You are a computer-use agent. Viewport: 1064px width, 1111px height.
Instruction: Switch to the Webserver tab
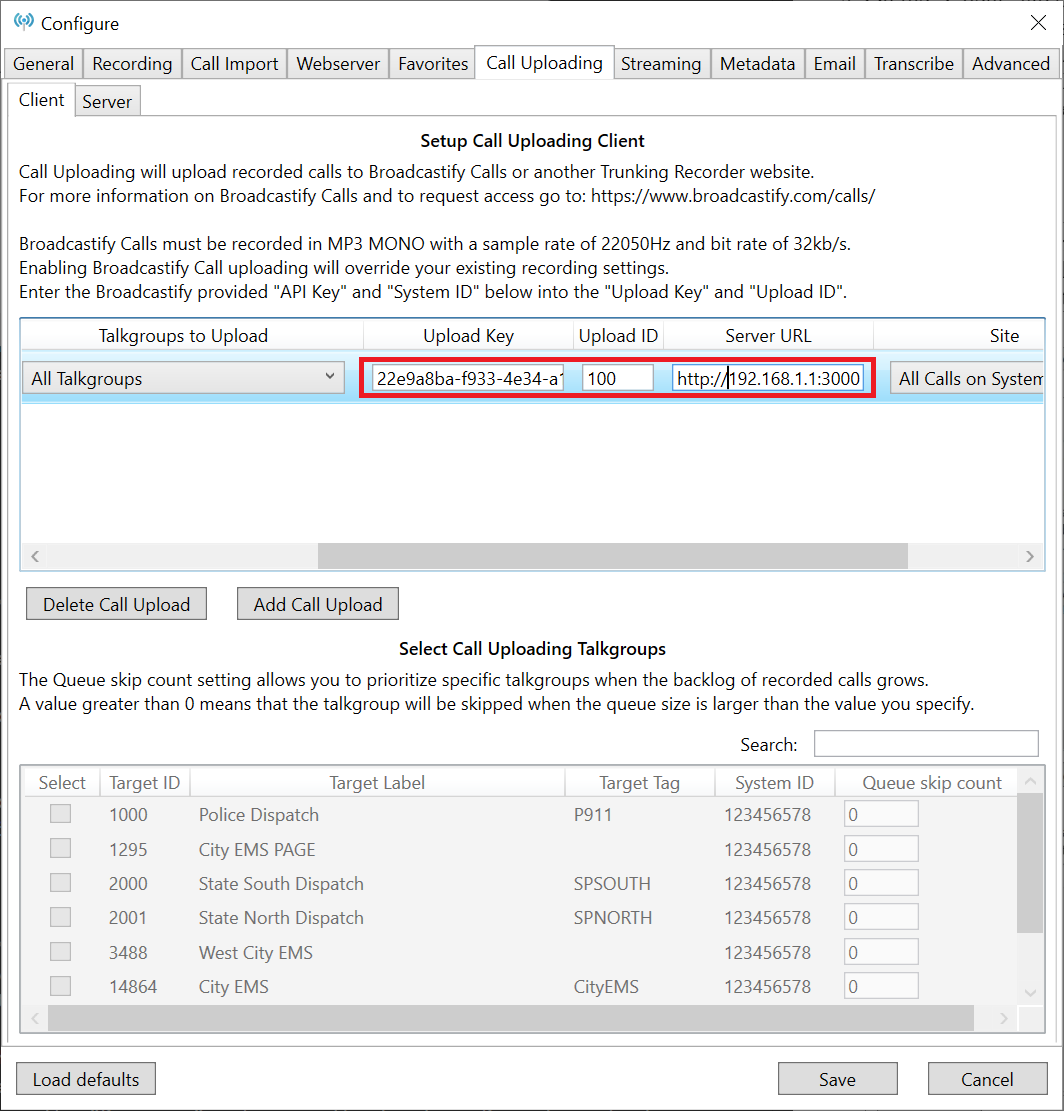[338, 64]
